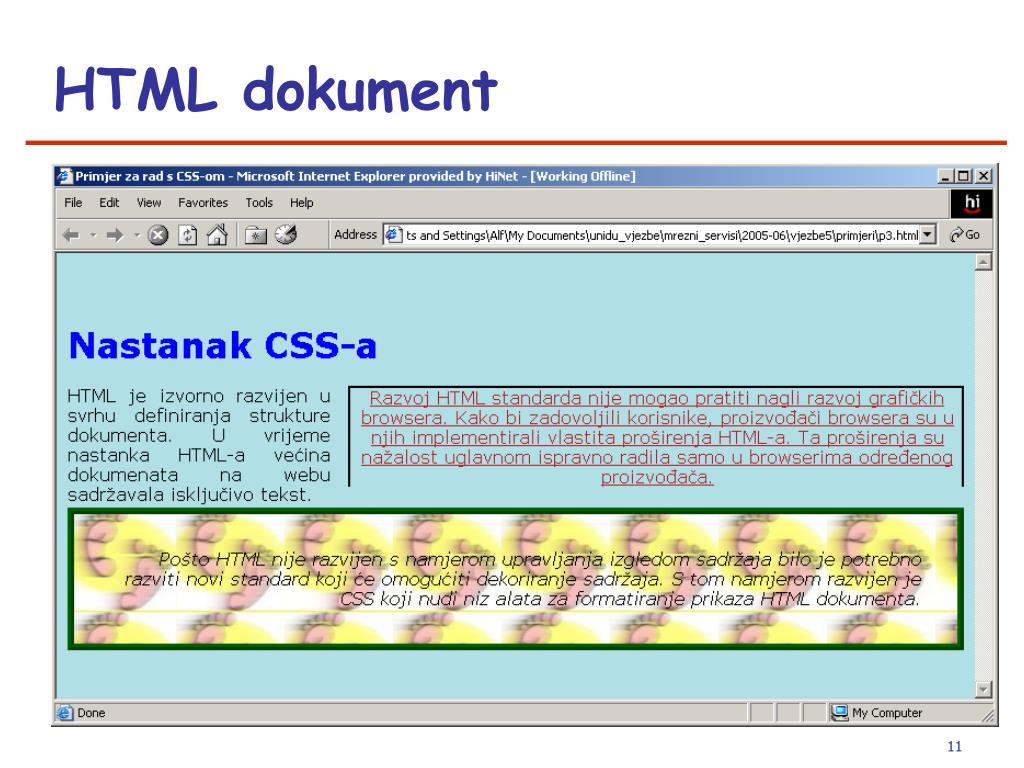Open the Tools menu
Viewport: 1024px width, 768px height.
pos(259,203)
